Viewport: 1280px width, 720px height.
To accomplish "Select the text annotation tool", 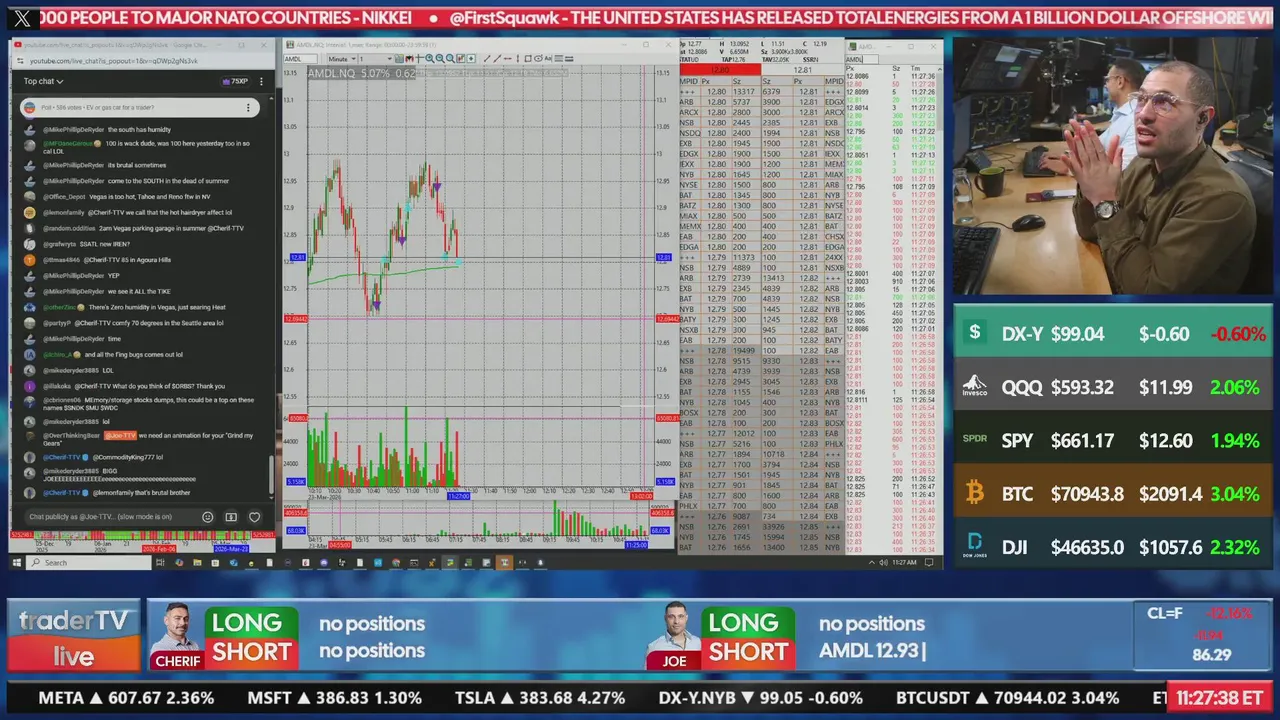I will (x=548, y=59).
